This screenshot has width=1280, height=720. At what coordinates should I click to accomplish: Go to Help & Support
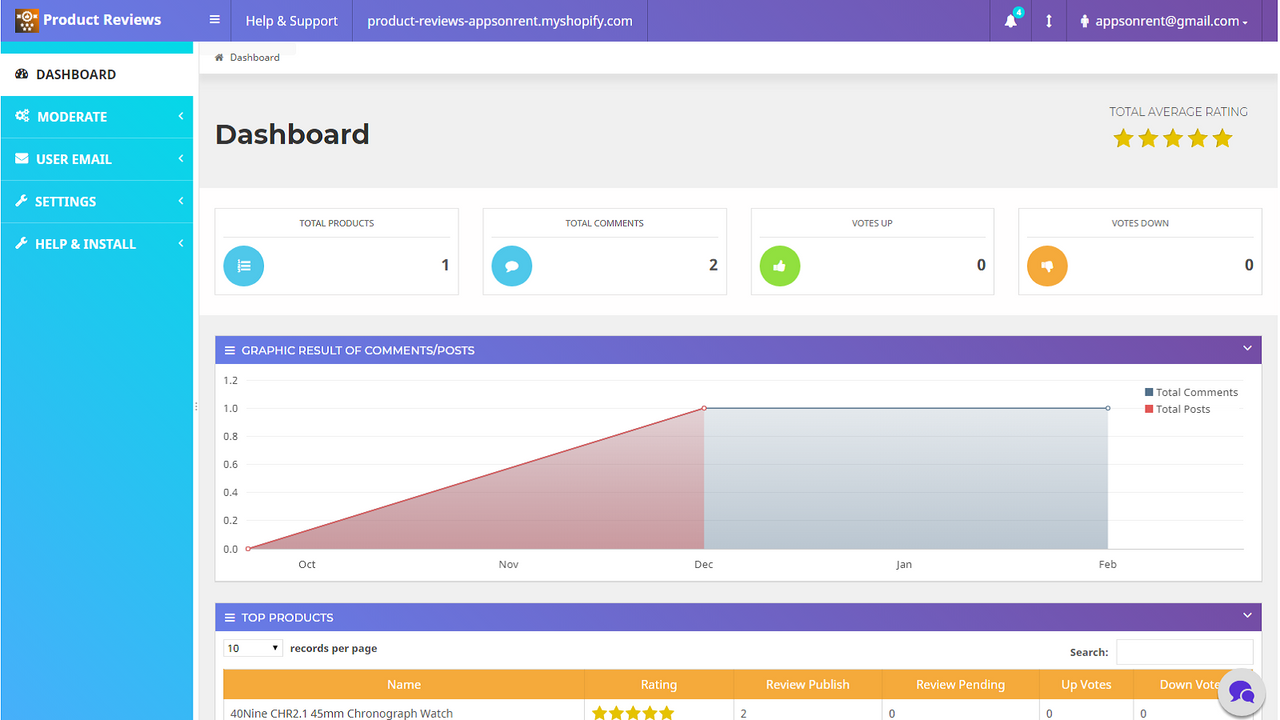(291, 20)
